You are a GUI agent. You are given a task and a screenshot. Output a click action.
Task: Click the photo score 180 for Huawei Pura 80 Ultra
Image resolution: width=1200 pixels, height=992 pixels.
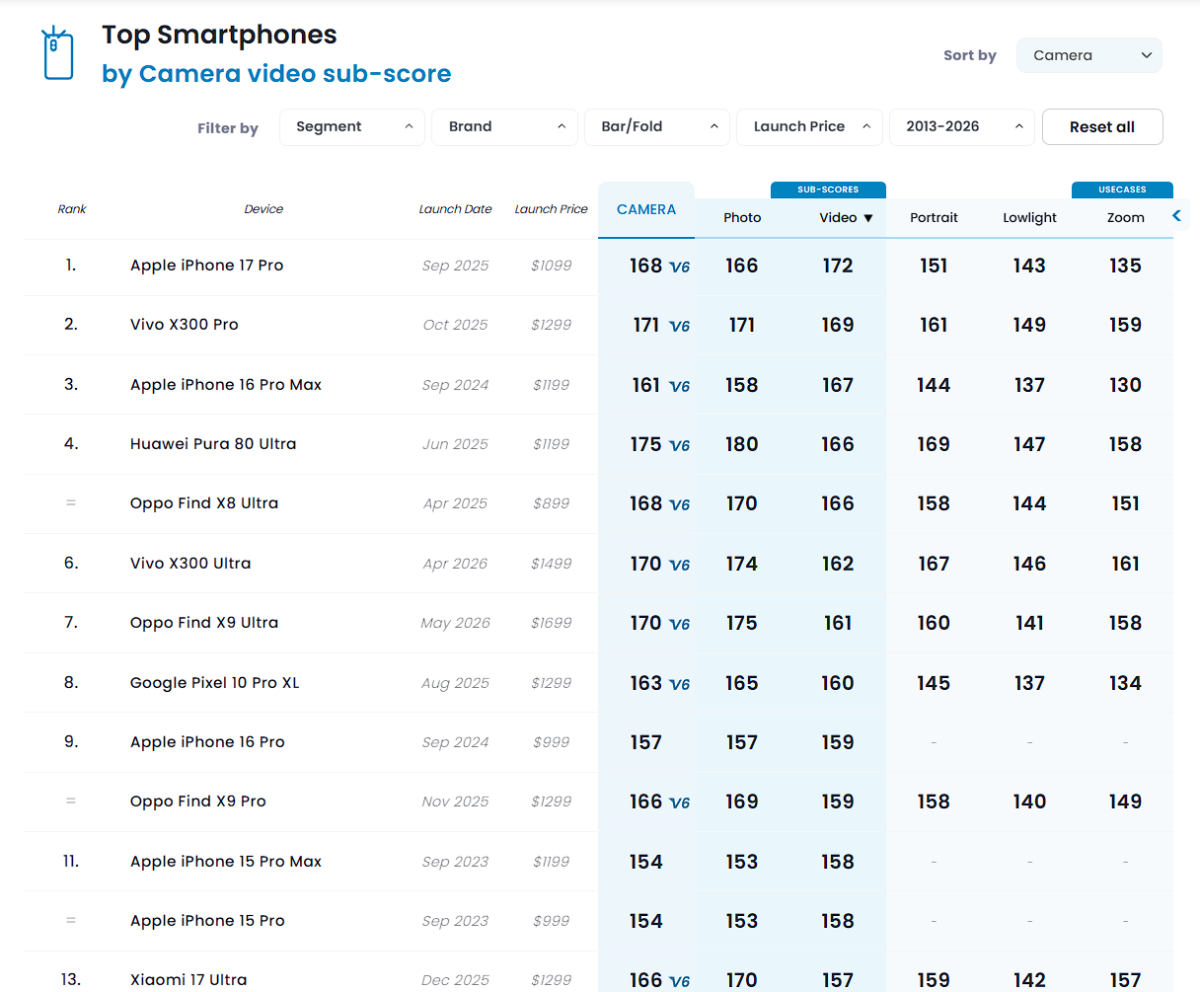click(x=742, y=445)
